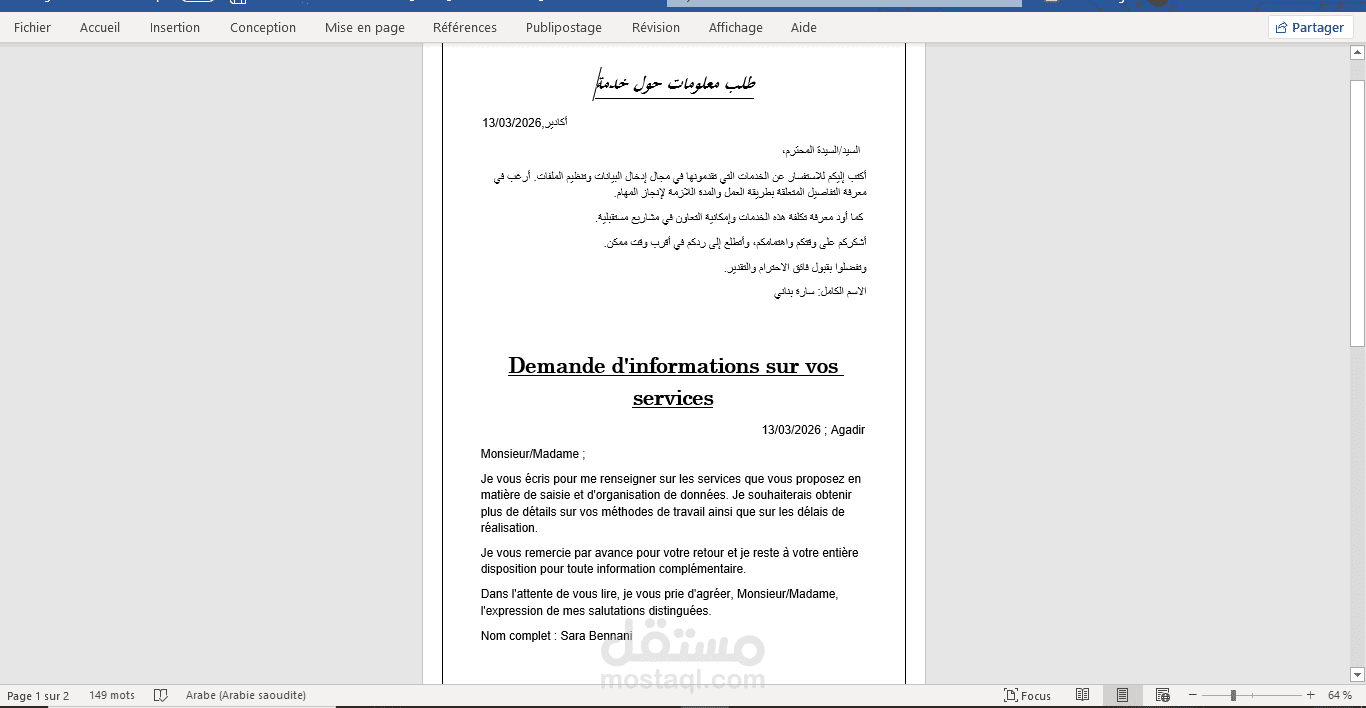Open the Aide tab
This screenshot has width=1366, height=708.
pos(804,27)
